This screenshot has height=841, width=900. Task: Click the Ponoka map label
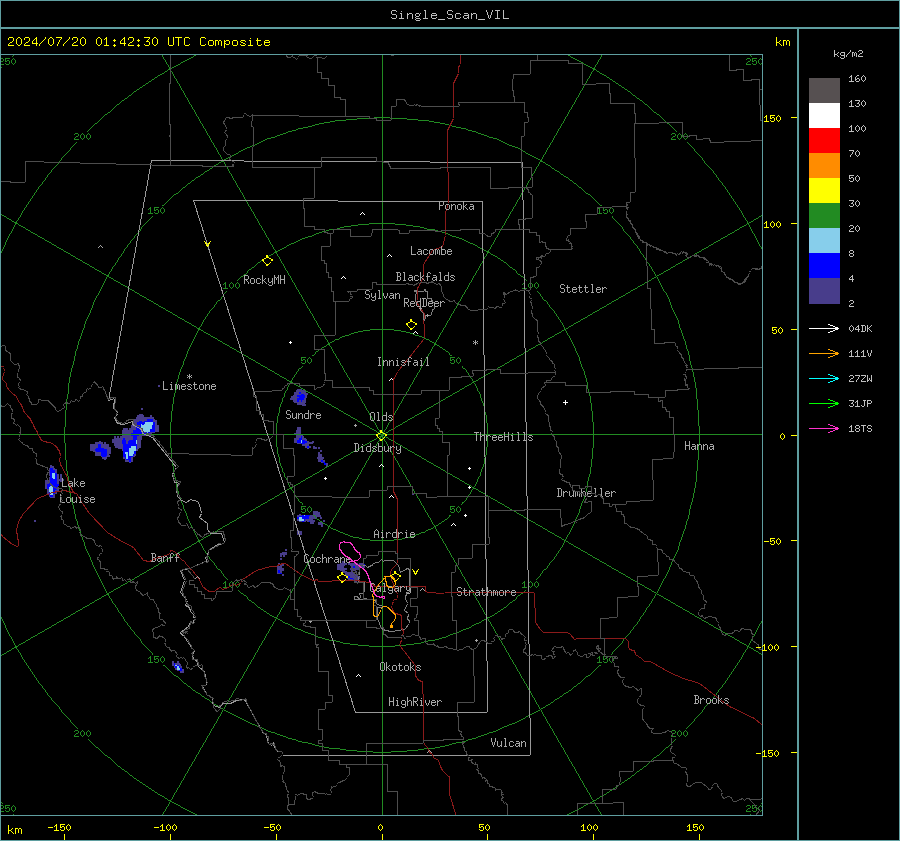point(456,206)
